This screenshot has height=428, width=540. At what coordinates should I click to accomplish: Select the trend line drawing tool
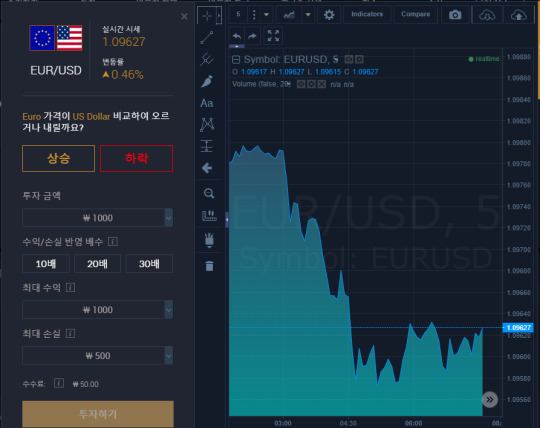pyautogui.click(x=207, y=38)
